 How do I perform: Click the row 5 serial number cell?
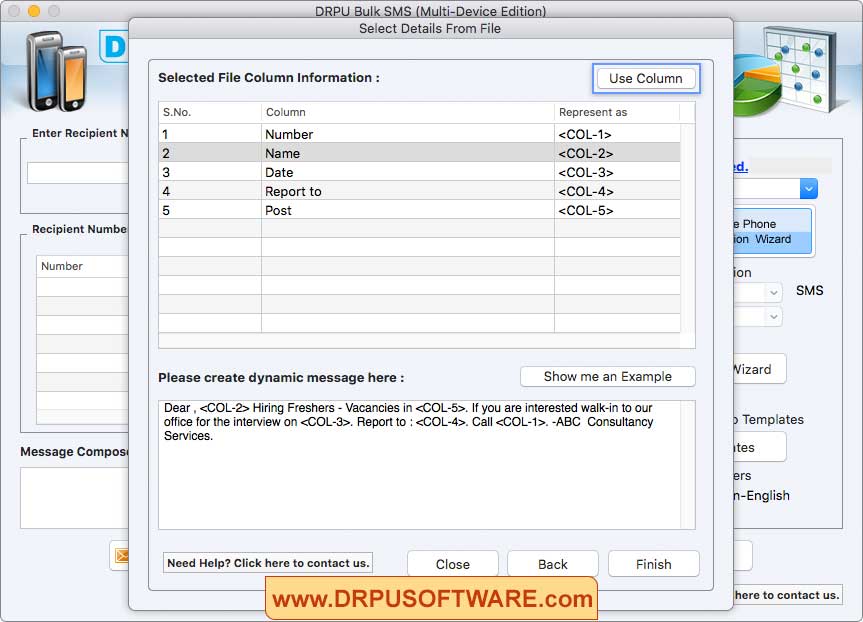[x=210, y=210]
